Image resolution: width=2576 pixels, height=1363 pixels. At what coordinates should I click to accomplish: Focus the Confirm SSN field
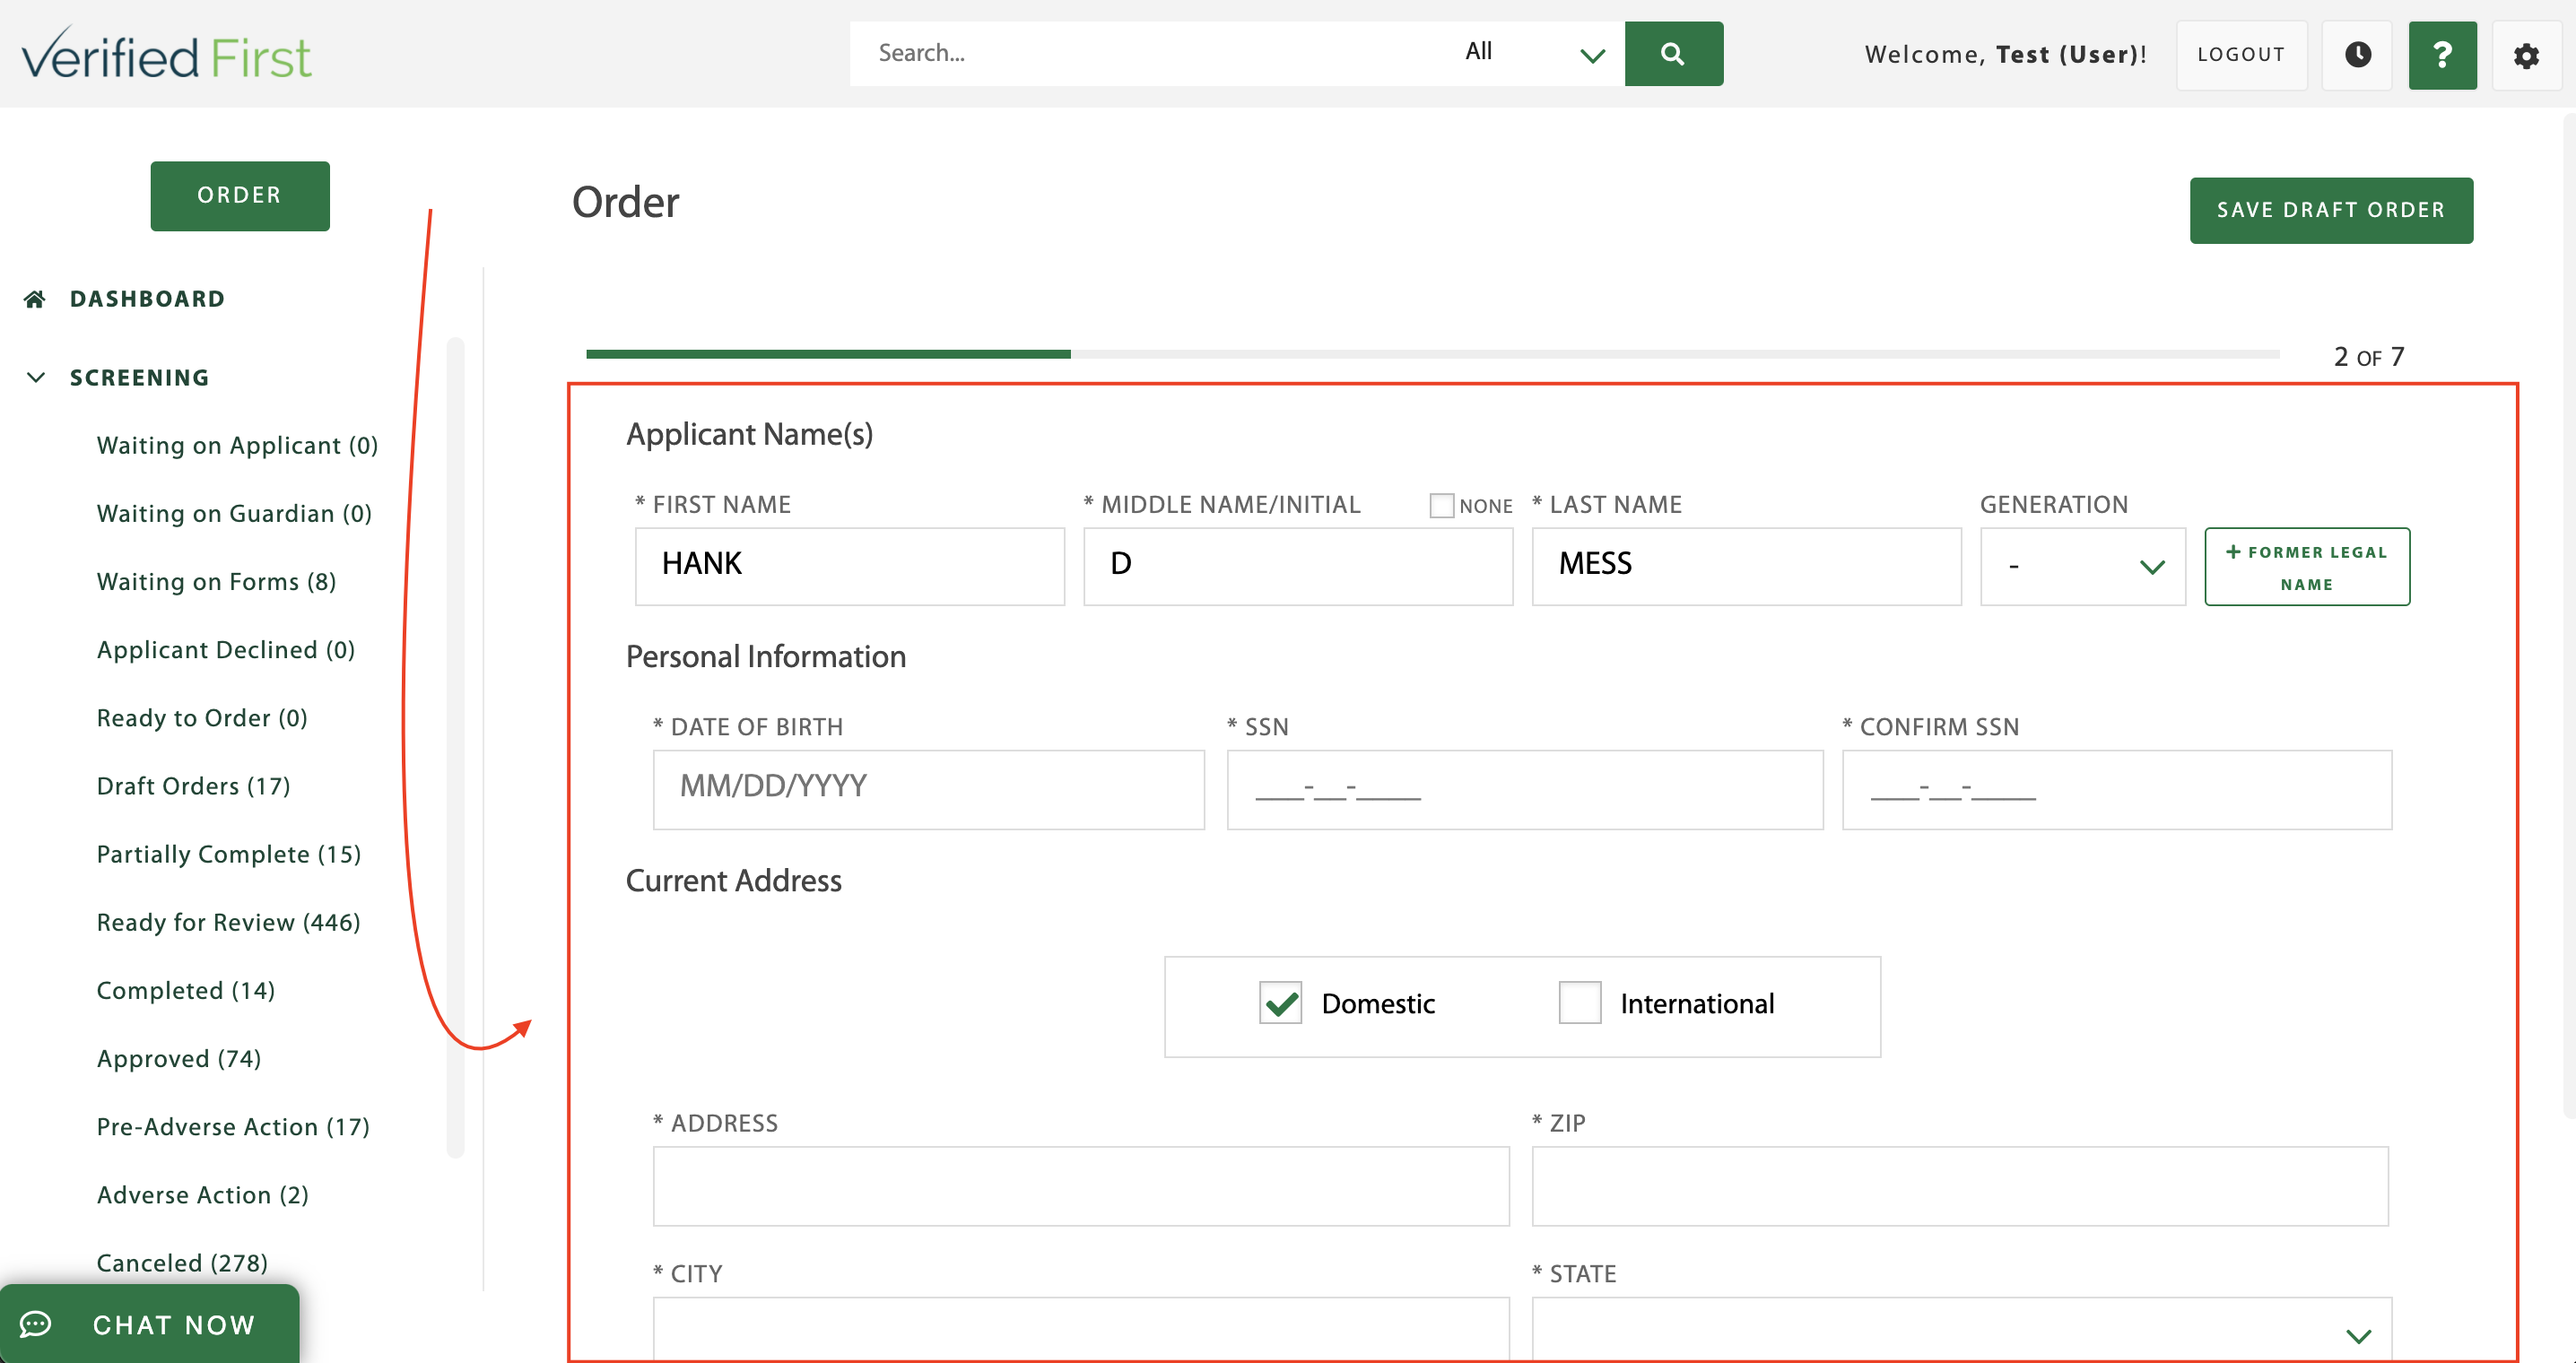(x=2117, y=790)
